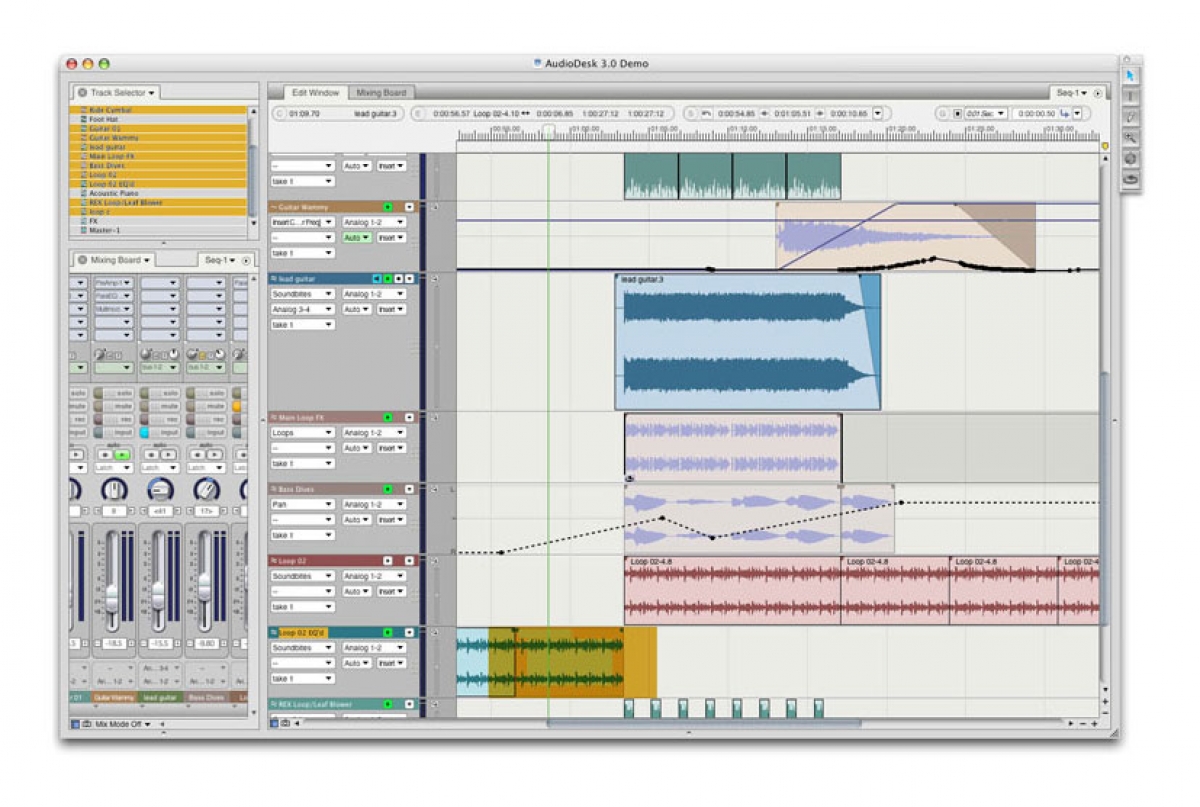Image resolution: width=1200 pixels, height=807 pixels.
Task: Open the Loops dropdown on Main Loop FX track
Action: (x=302, y=433)
